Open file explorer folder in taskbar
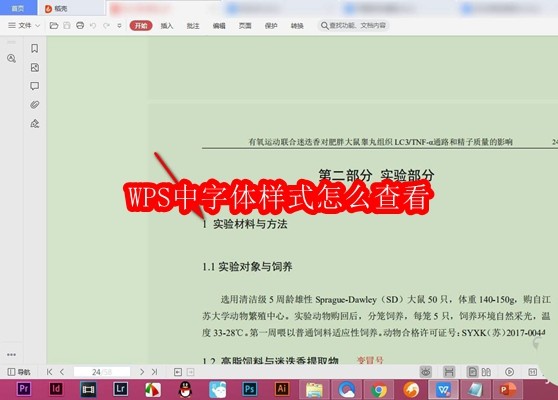 click(314, 390)
